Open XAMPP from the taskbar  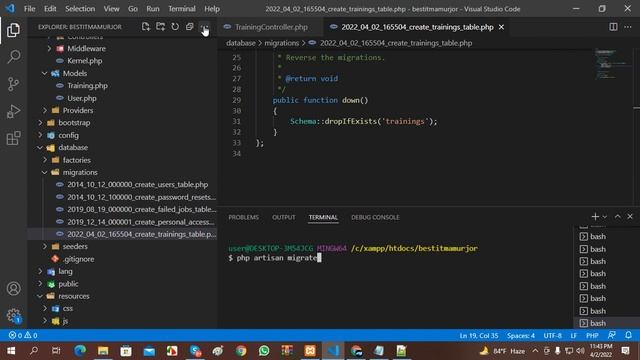coord(310,351)
